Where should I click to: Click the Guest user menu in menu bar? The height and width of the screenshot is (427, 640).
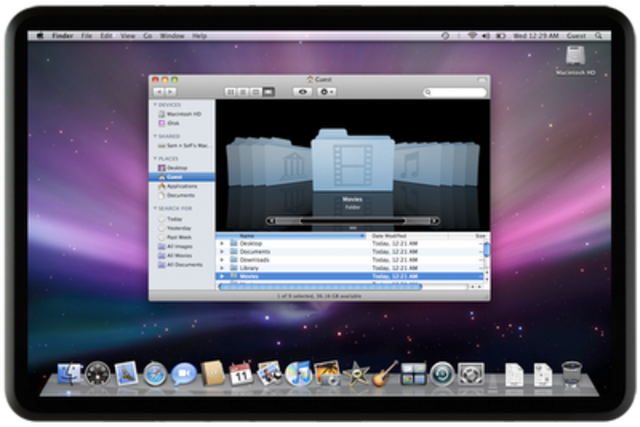point(576,36)
